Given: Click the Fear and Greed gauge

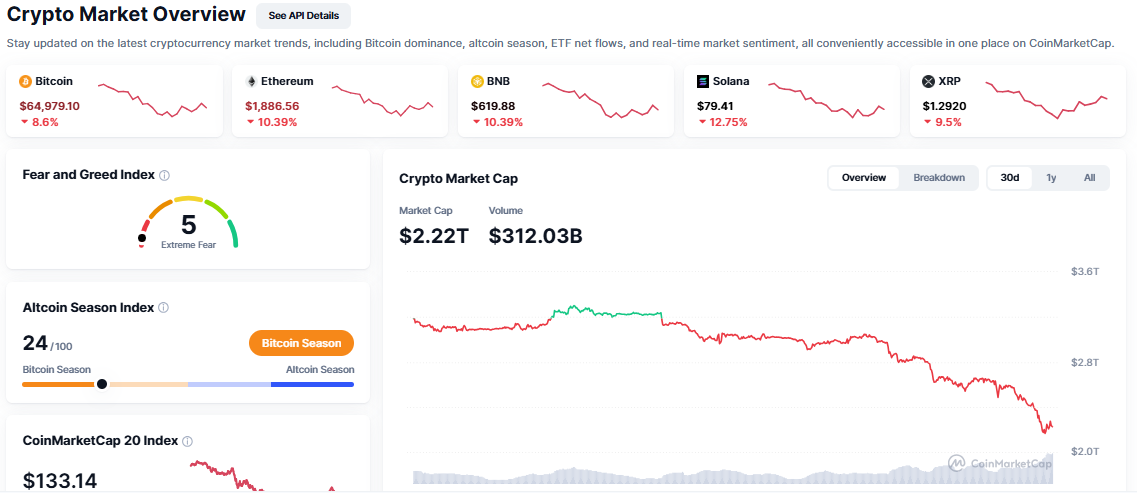Looking at the screenshot, I should (188, 222).
